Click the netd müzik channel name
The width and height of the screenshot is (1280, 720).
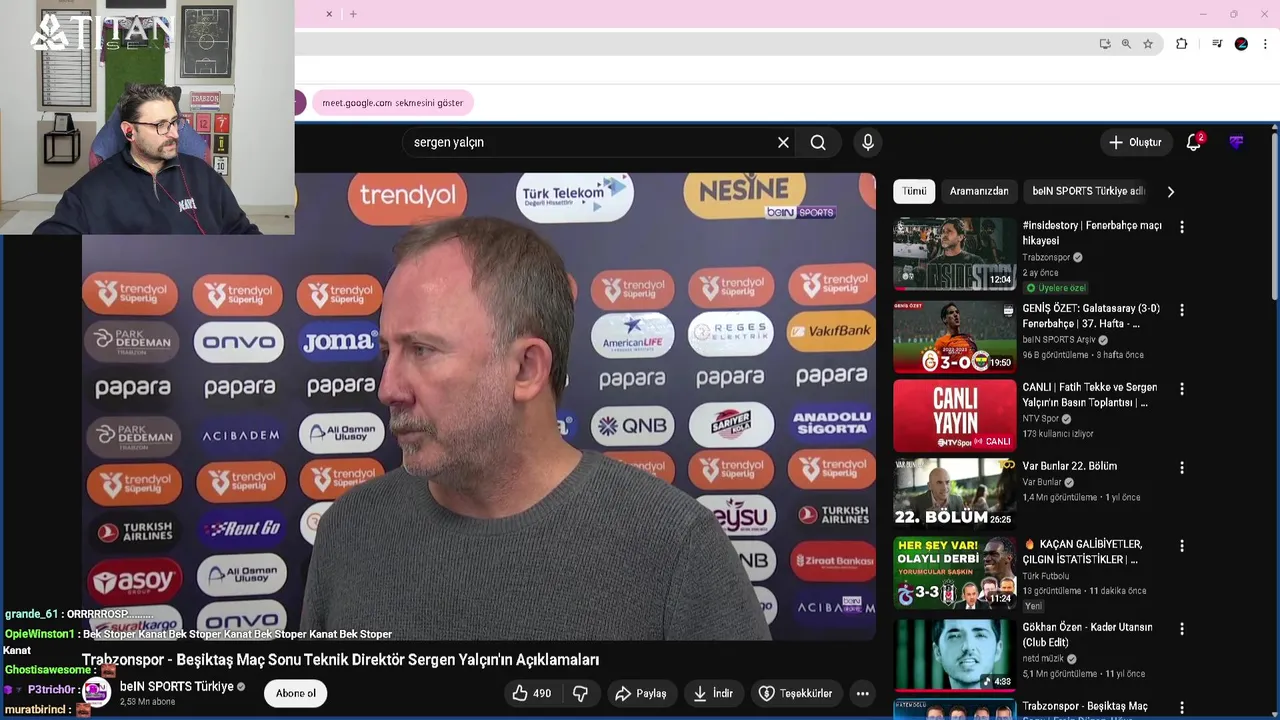[1044, 659]
